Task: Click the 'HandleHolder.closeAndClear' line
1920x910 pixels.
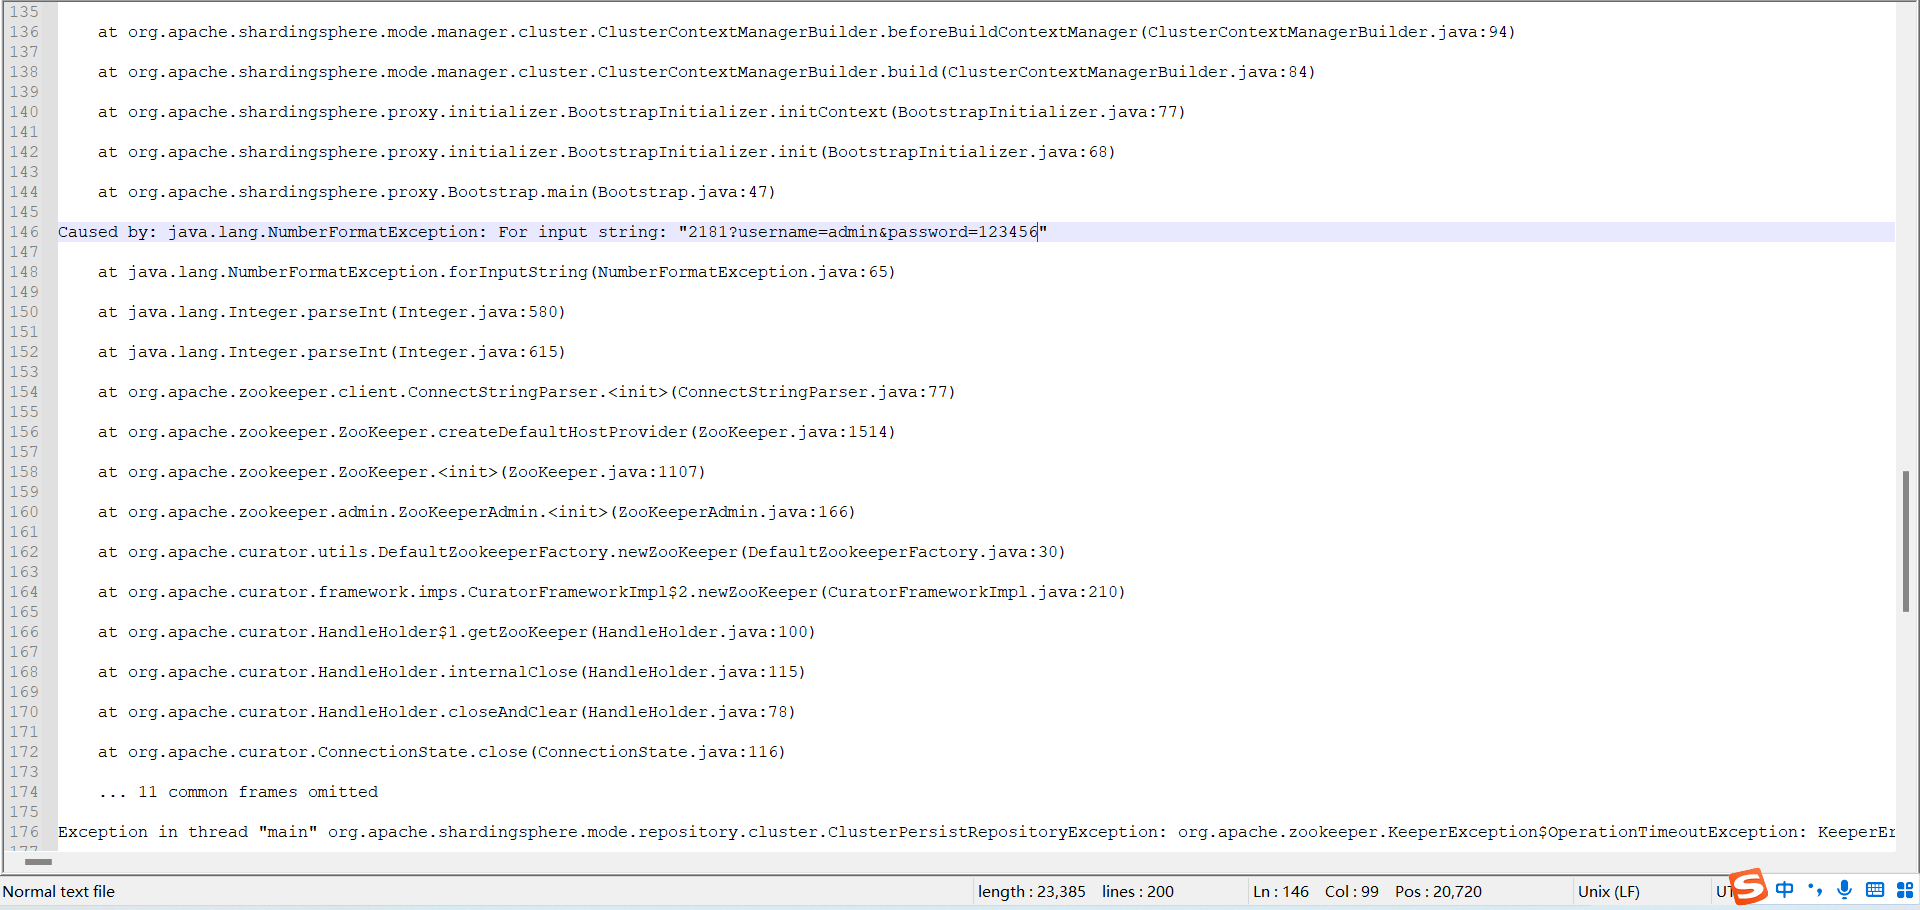Action: tap(446, 712)
